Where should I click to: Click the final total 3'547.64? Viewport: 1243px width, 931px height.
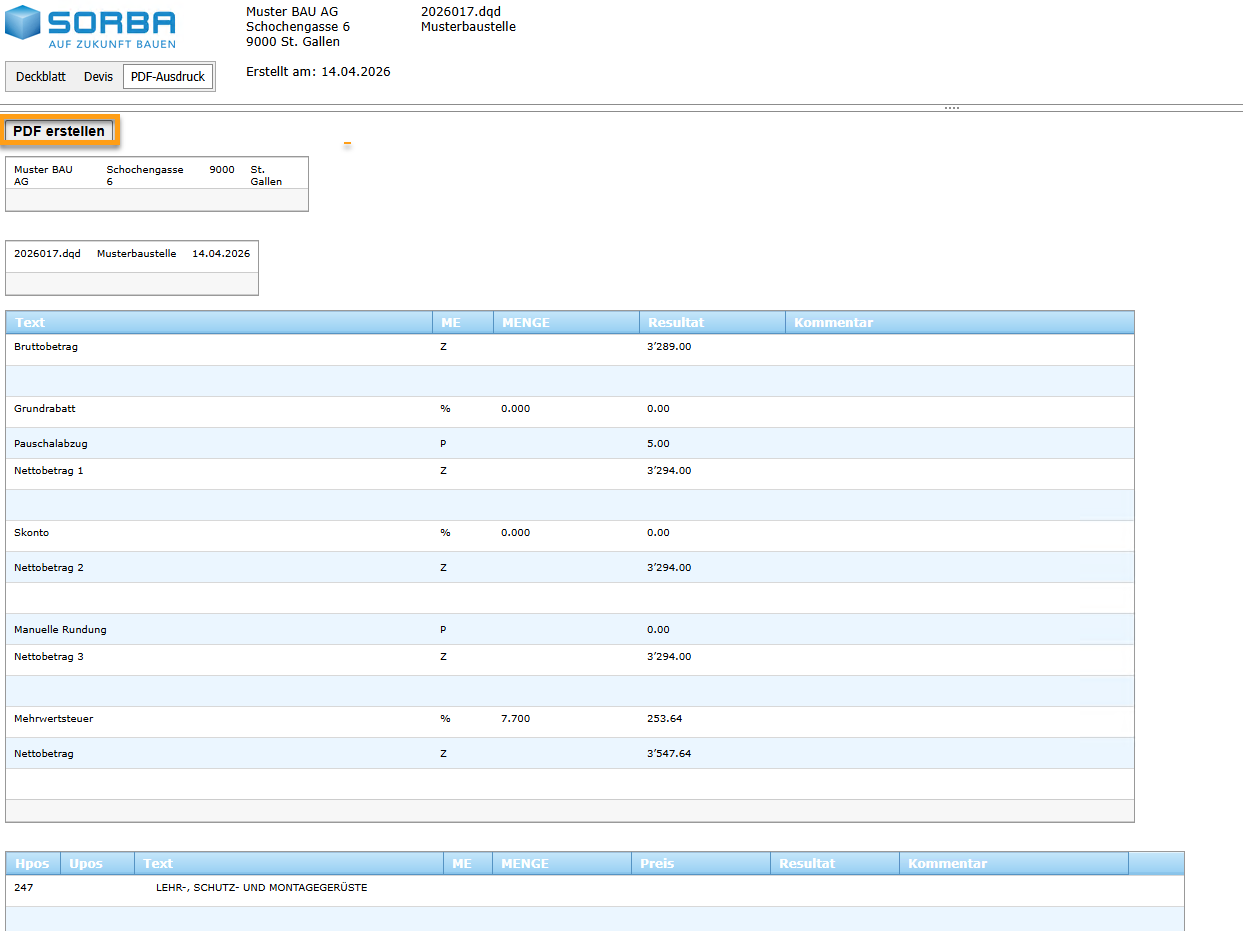669,754
